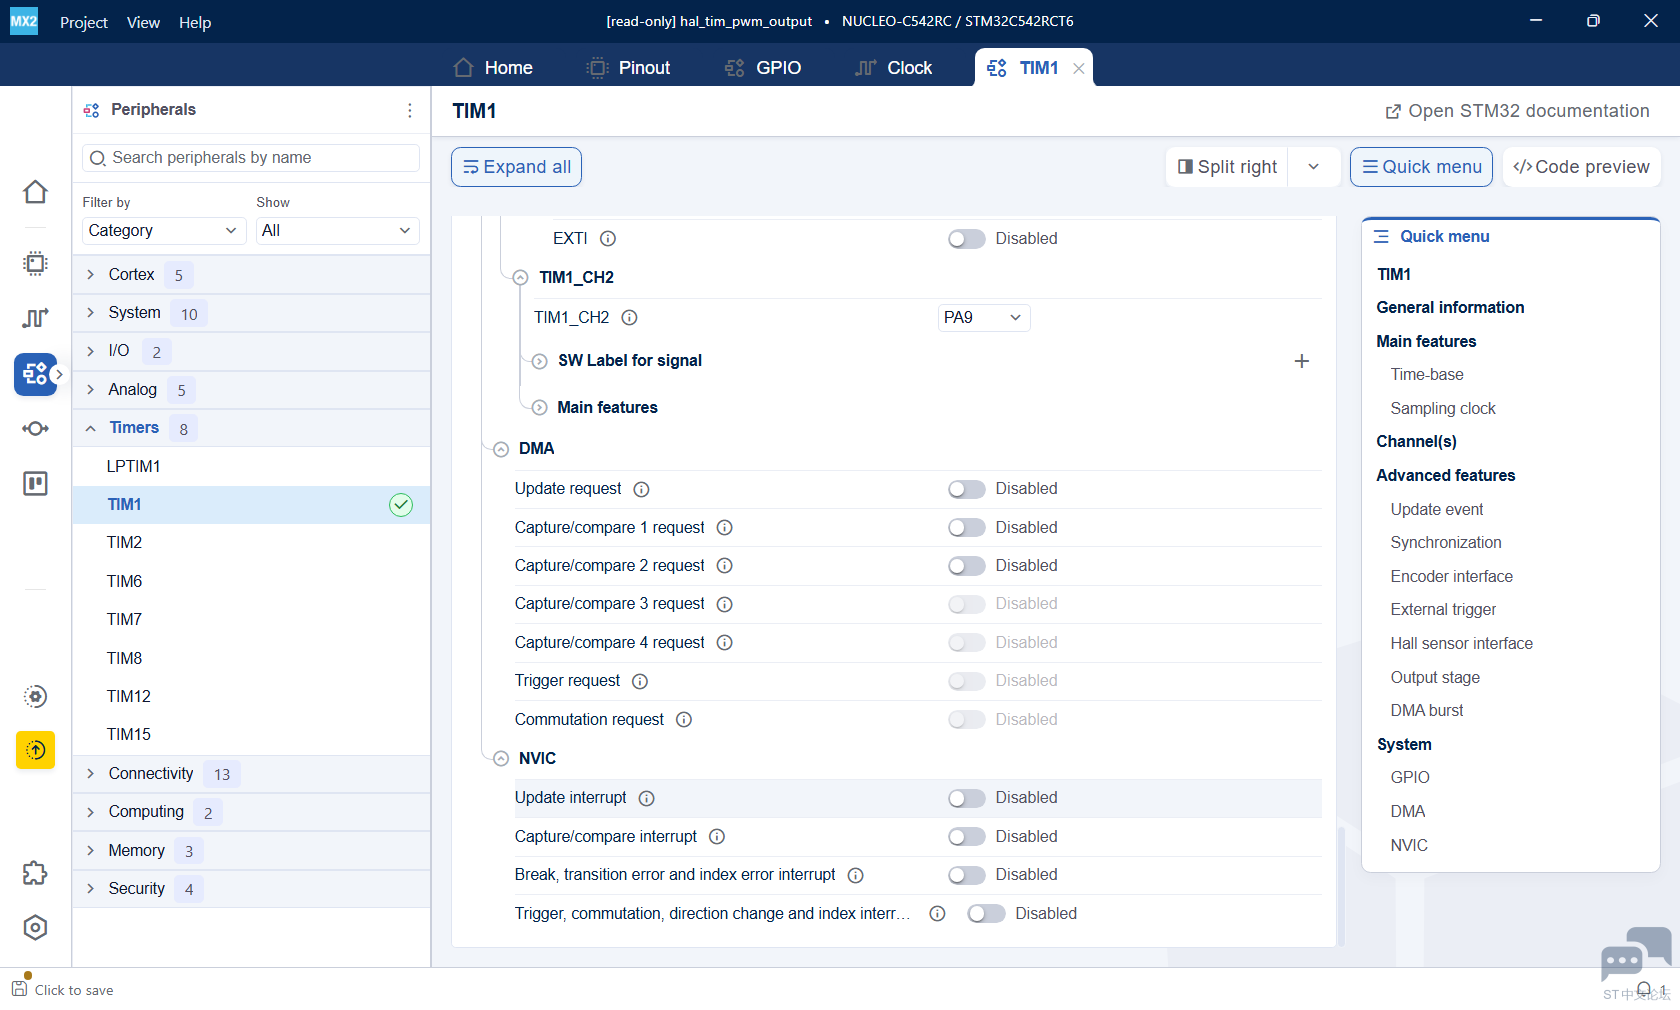Image resolution: width=1680 pixels, height=1010 pixels.
Task: Click the Search peripherals input field
Action: 251,158
